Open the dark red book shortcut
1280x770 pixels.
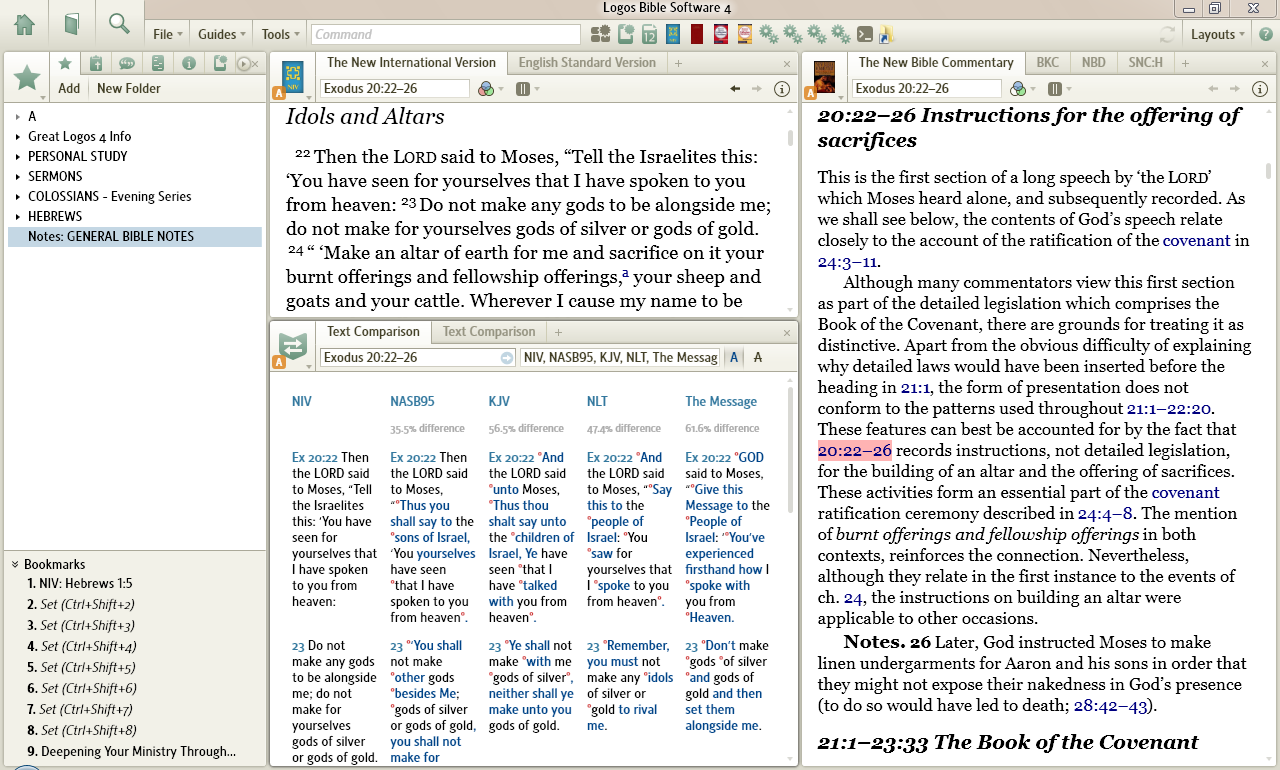pyautogui.click(x=697, y=34)
